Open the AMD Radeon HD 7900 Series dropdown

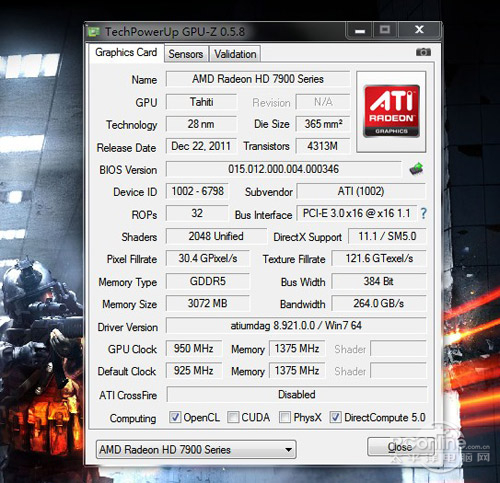(196, 450)
